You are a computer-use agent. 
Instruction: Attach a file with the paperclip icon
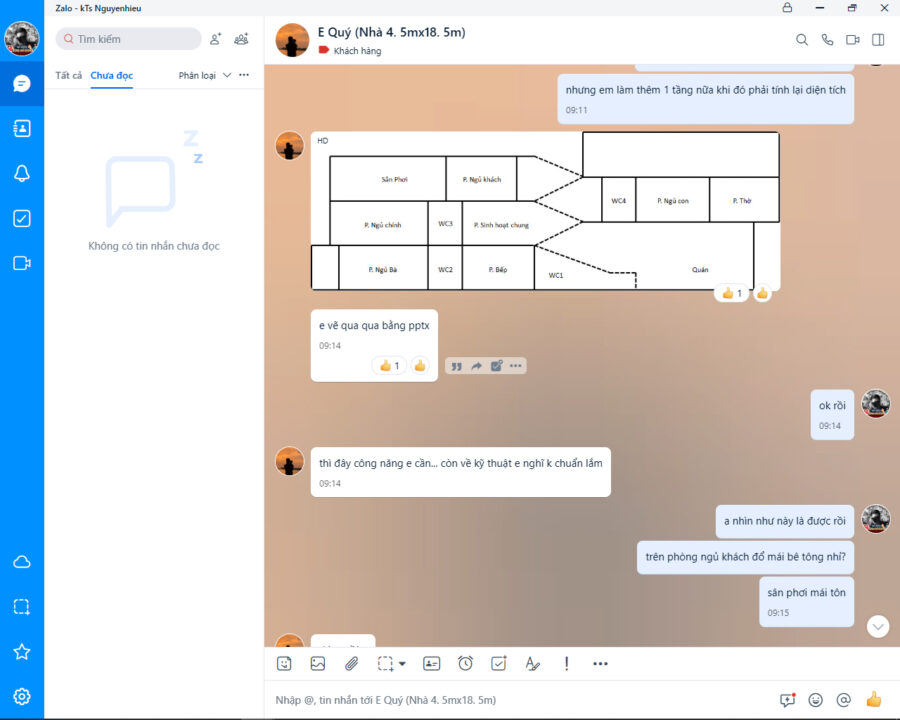351,663
